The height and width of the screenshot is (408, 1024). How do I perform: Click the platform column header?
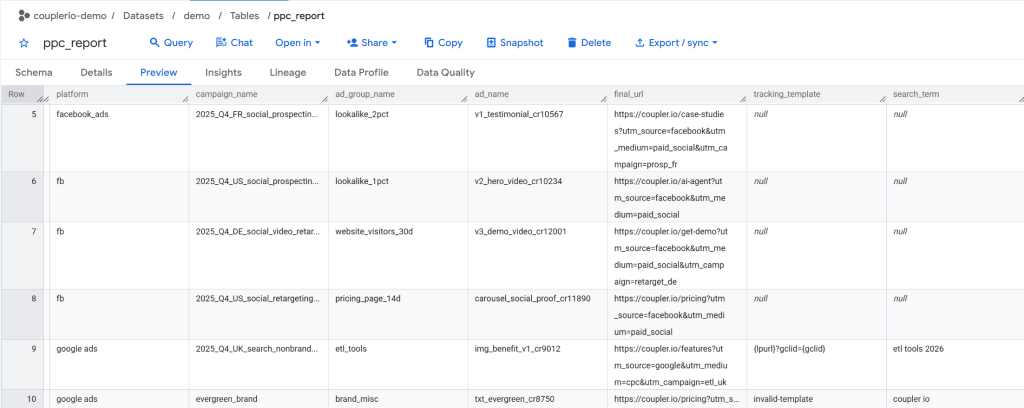coord(72,94)
